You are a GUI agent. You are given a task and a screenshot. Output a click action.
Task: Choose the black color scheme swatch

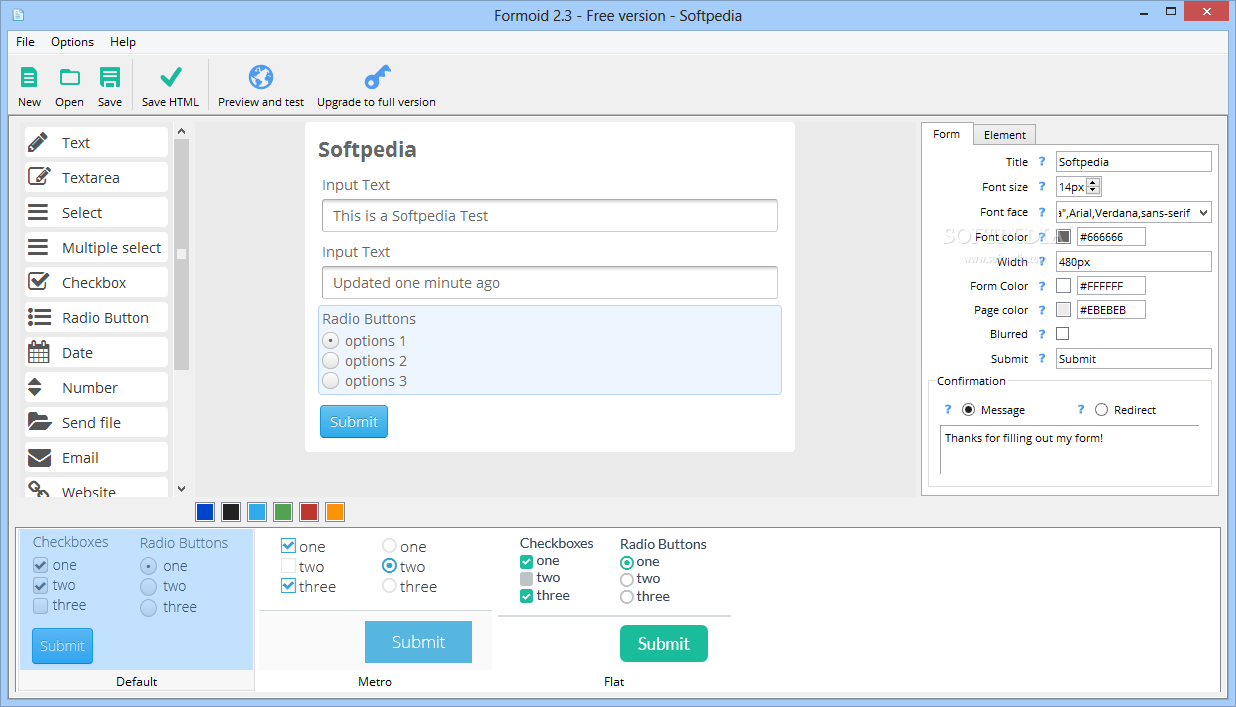pos(231,512)
